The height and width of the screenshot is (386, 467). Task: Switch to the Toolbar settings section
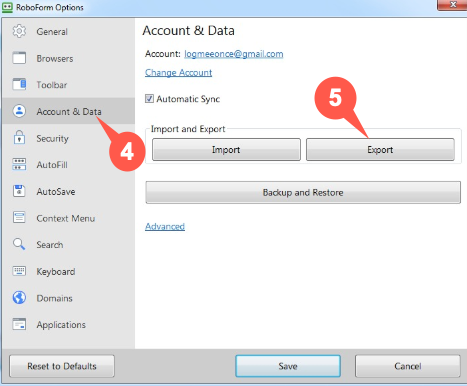[x=68, y=85]
